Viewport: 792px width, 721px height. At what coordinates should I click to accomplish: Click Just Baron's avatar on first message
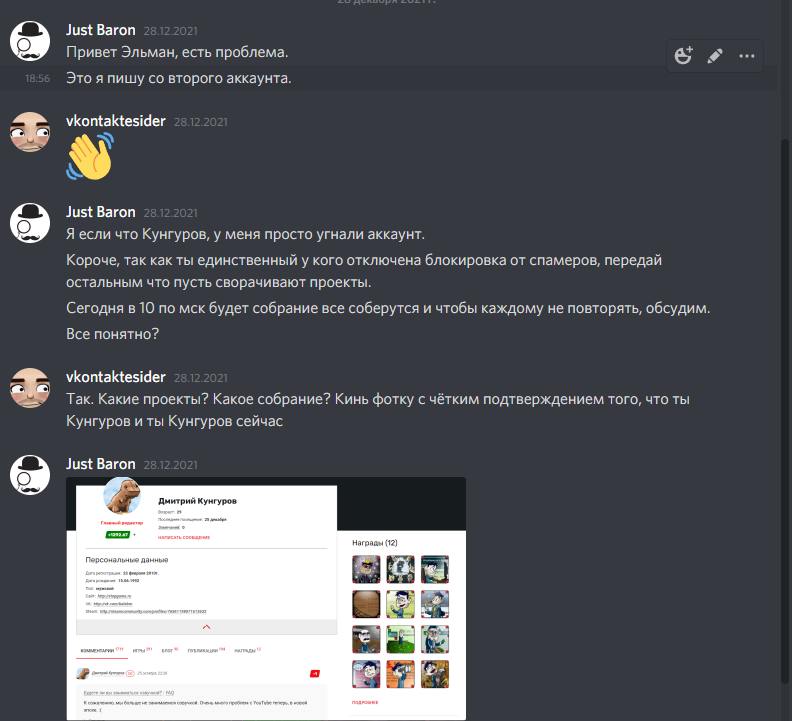point(30,41)
